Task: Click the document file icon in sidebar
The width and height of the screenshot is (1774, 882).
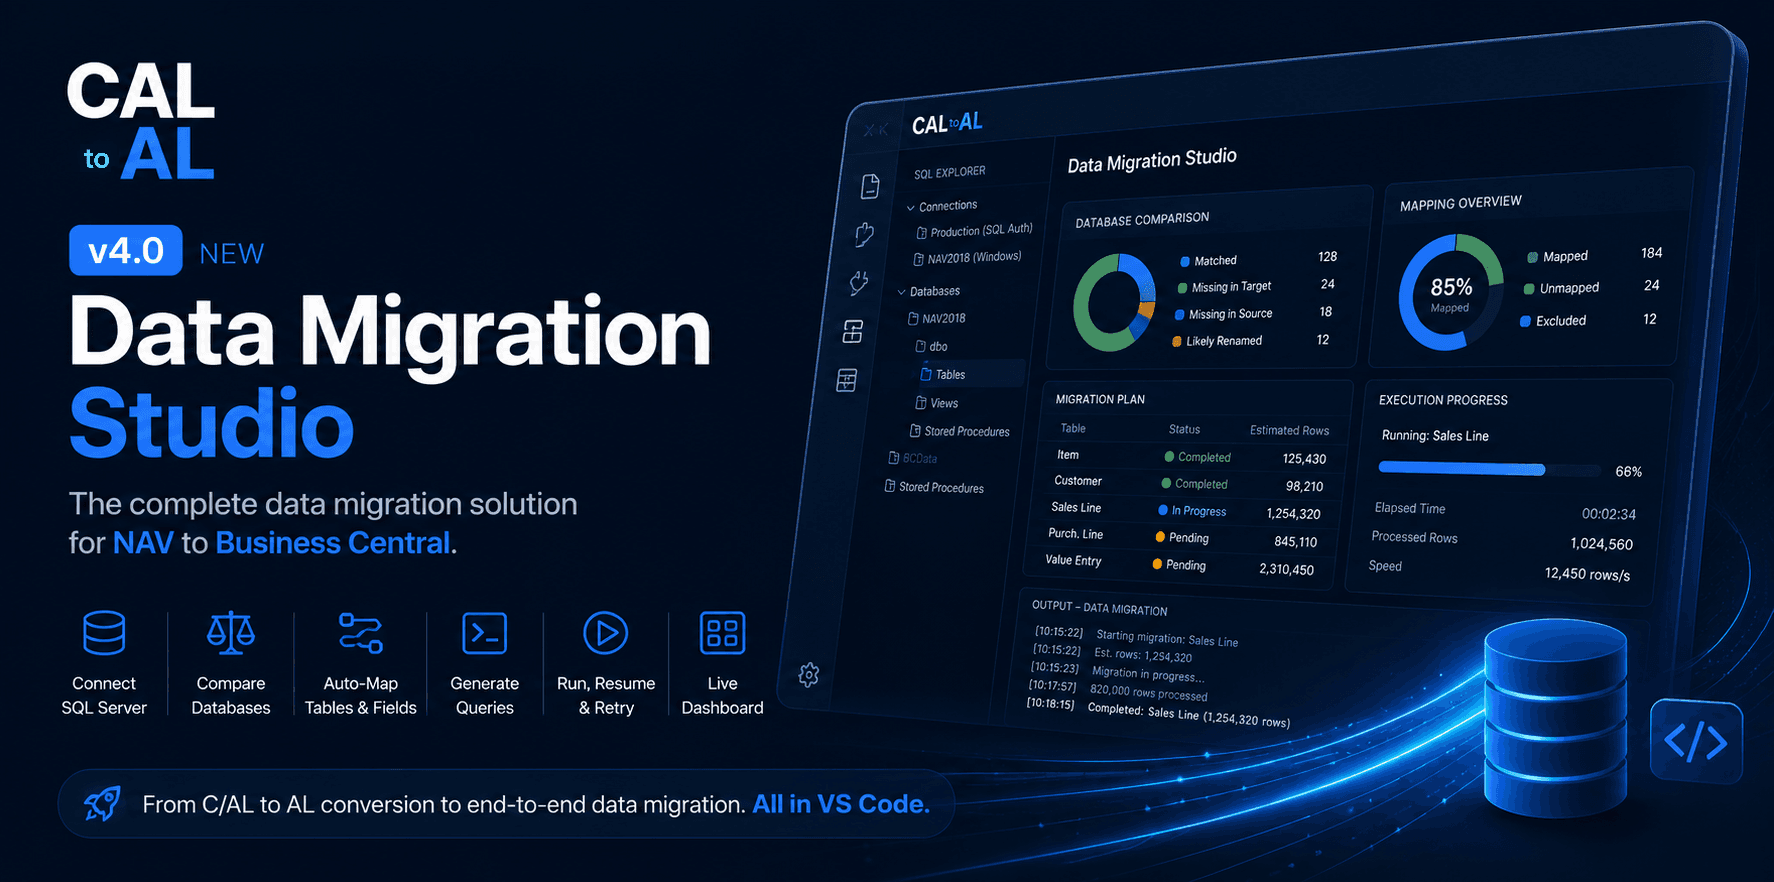Action: coord(870,186)
